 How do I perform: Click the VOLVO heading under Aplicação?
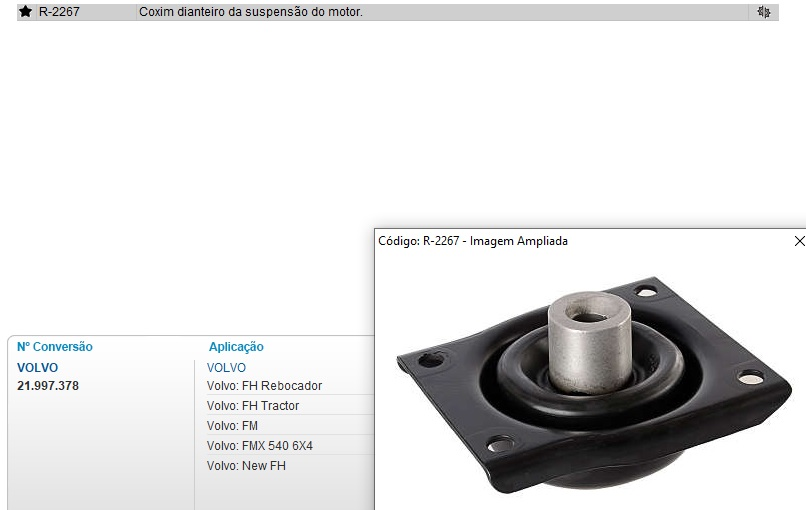pos(226,368)
